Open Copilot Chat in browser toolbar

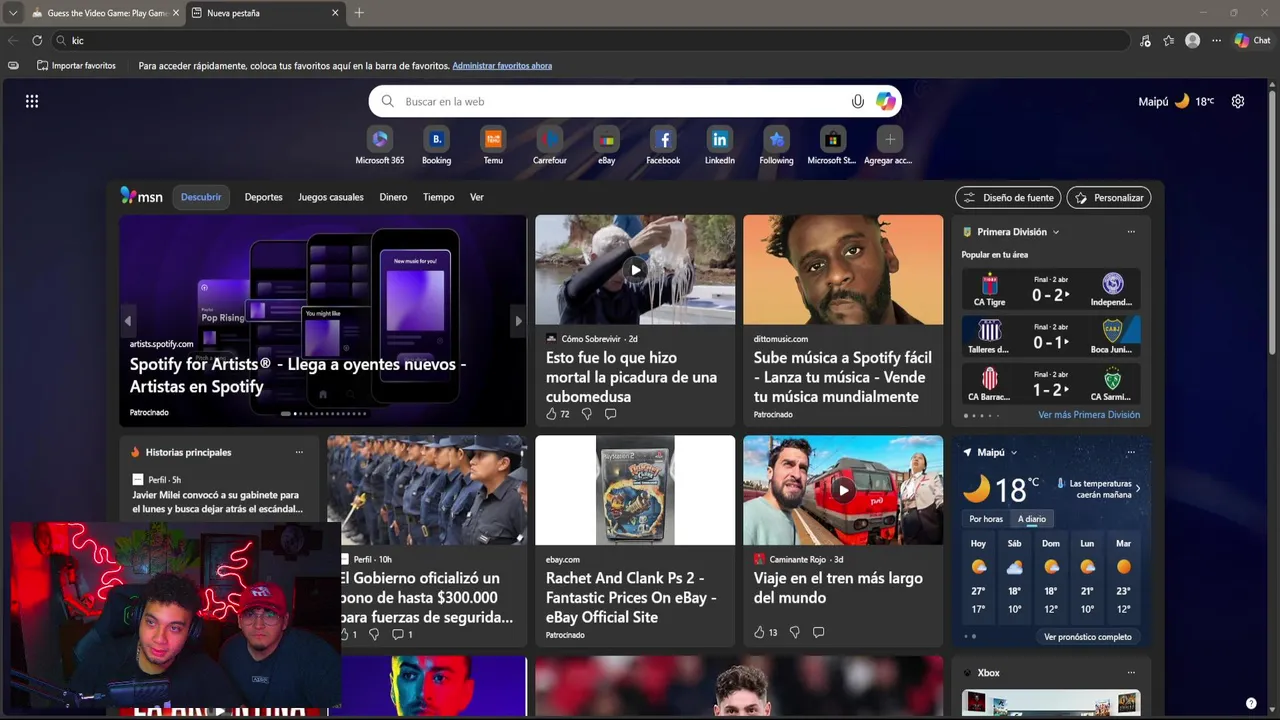click(1252, 40)
